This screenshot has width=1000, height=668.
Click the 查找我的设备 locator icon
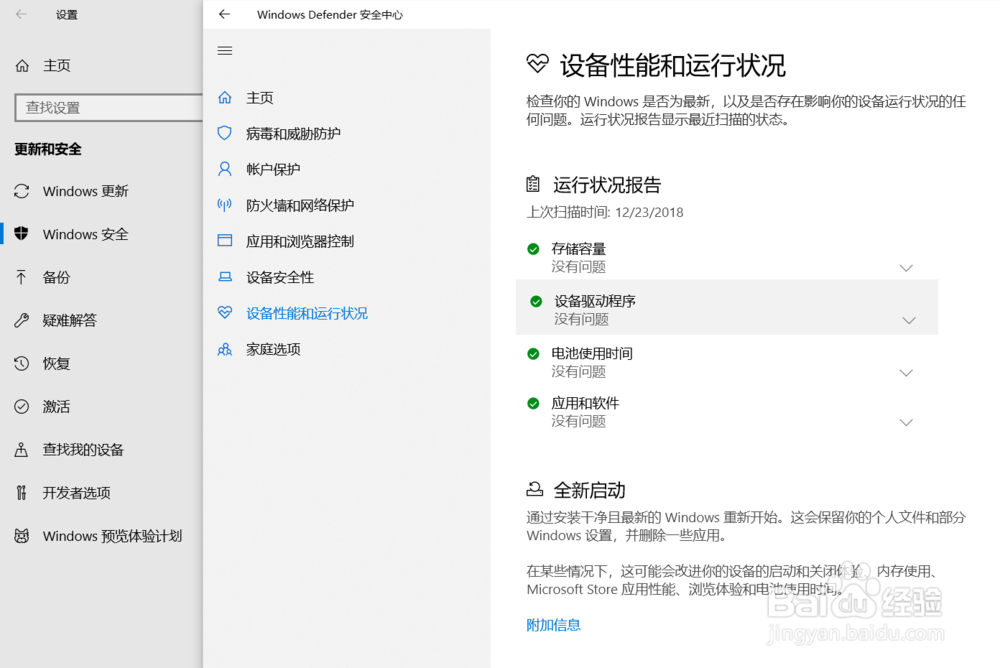click(x=21, y=450)
